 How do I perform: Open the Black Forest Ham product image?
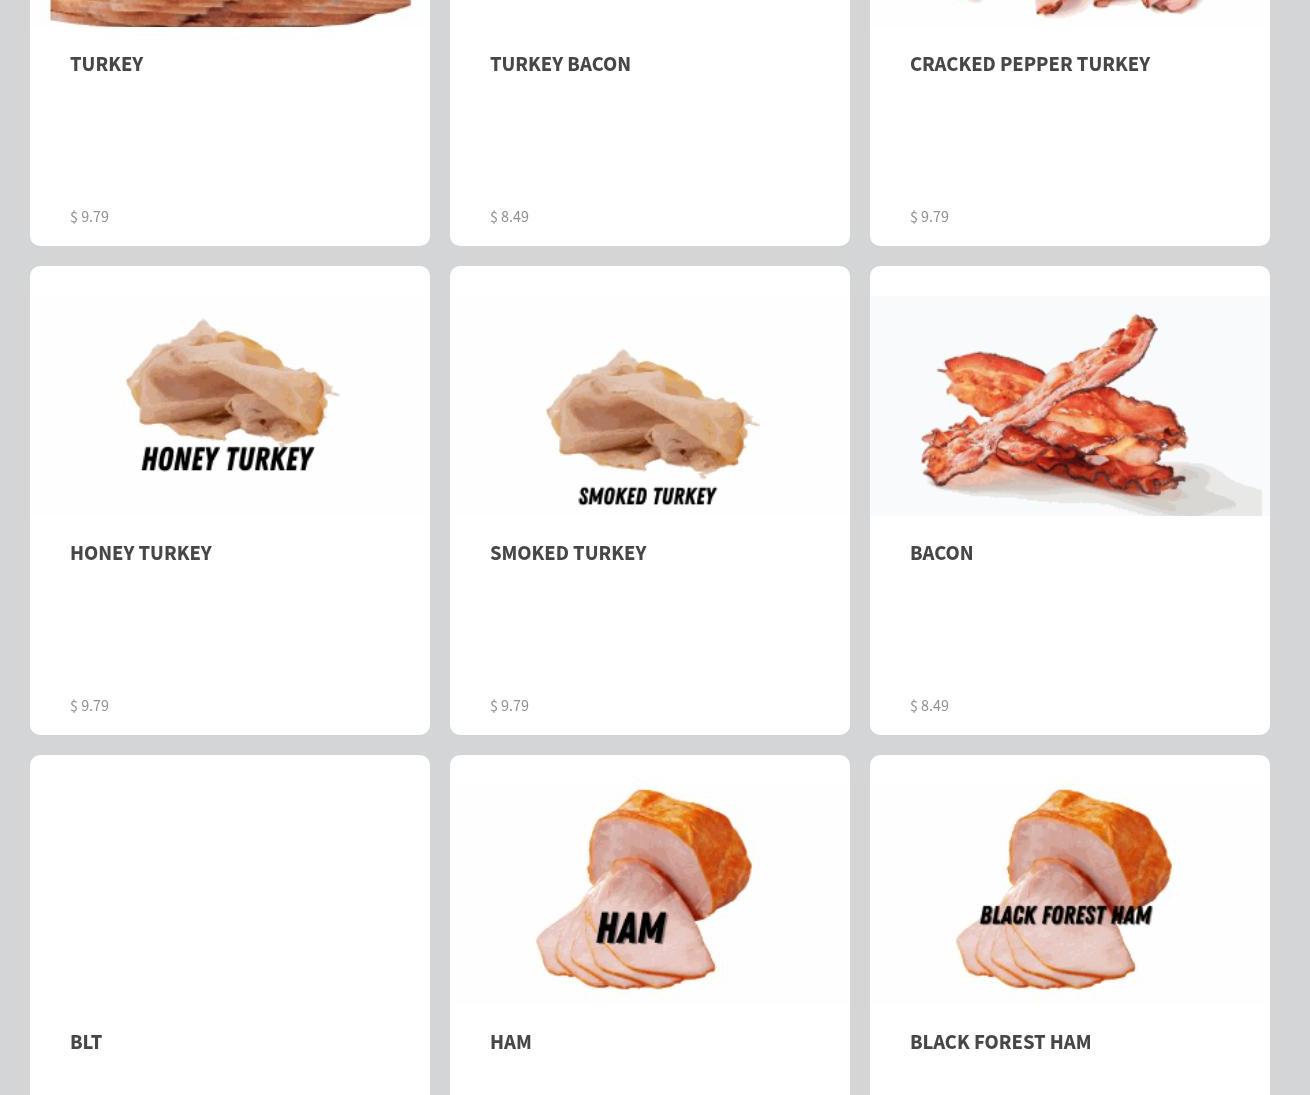click(x=1070, y=894)
